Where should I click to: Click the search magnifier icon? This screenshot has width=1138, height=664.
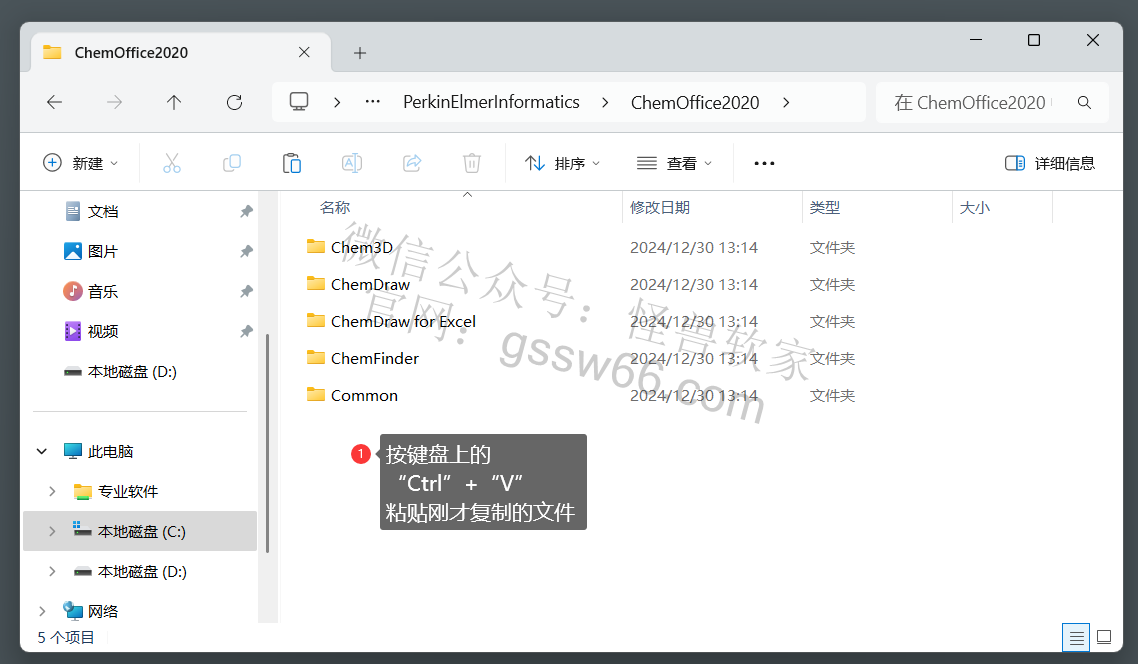pyautogui.click(x=1084, y=102)
